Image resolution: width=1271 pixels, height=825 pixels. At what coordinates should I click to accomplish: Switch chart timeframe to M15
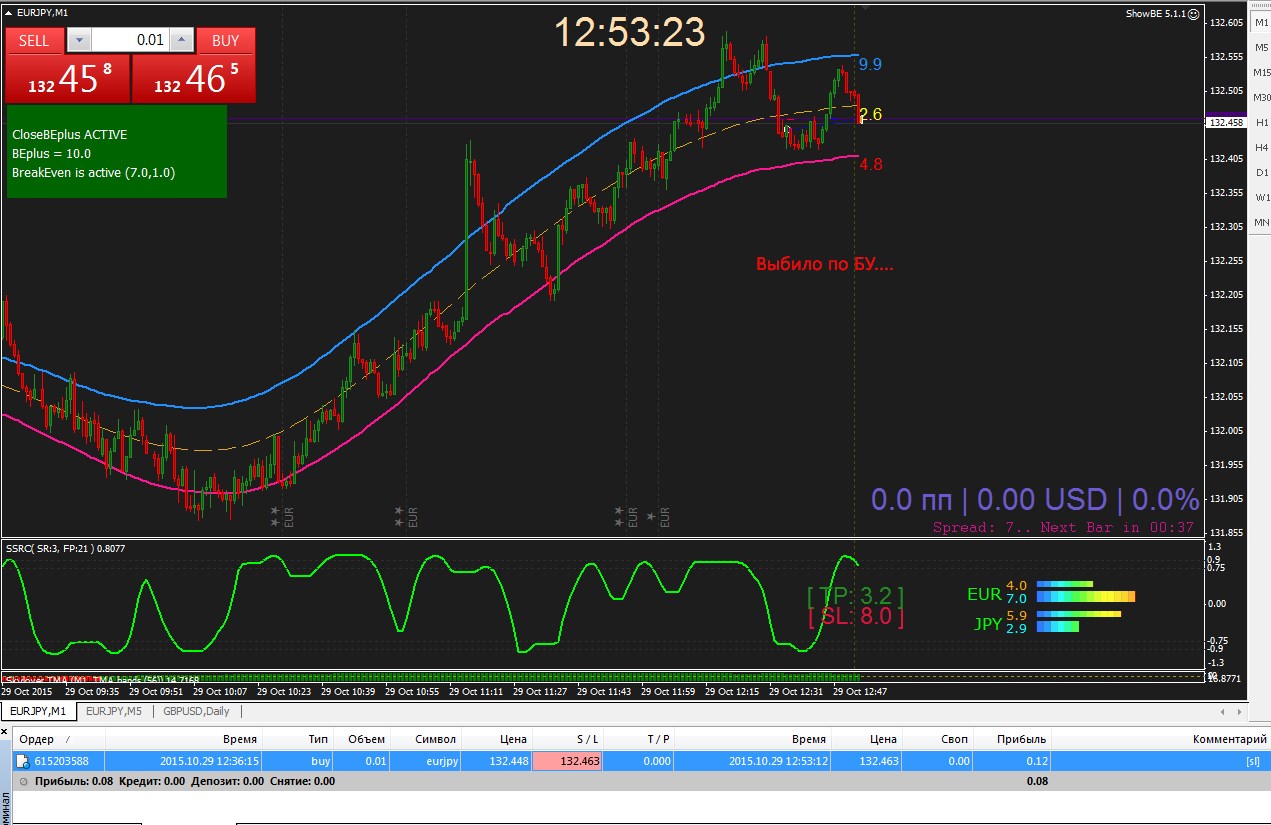(x=1262, y=72)
